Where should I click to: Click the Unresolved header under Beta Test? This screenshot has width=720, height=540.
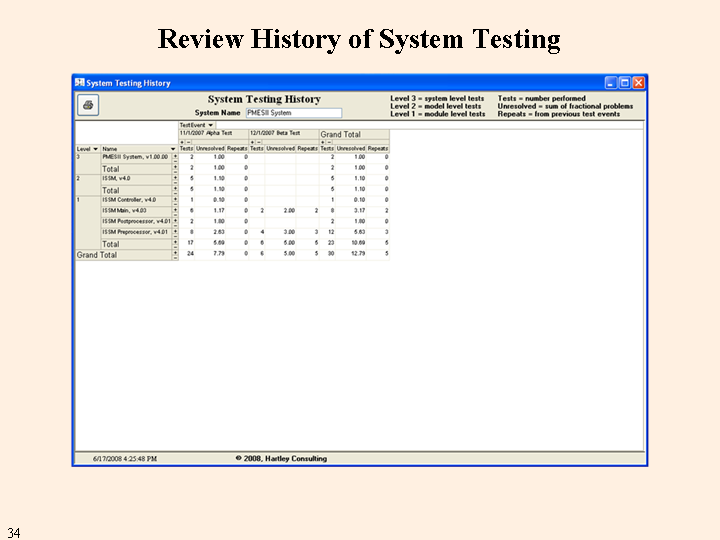280,149
